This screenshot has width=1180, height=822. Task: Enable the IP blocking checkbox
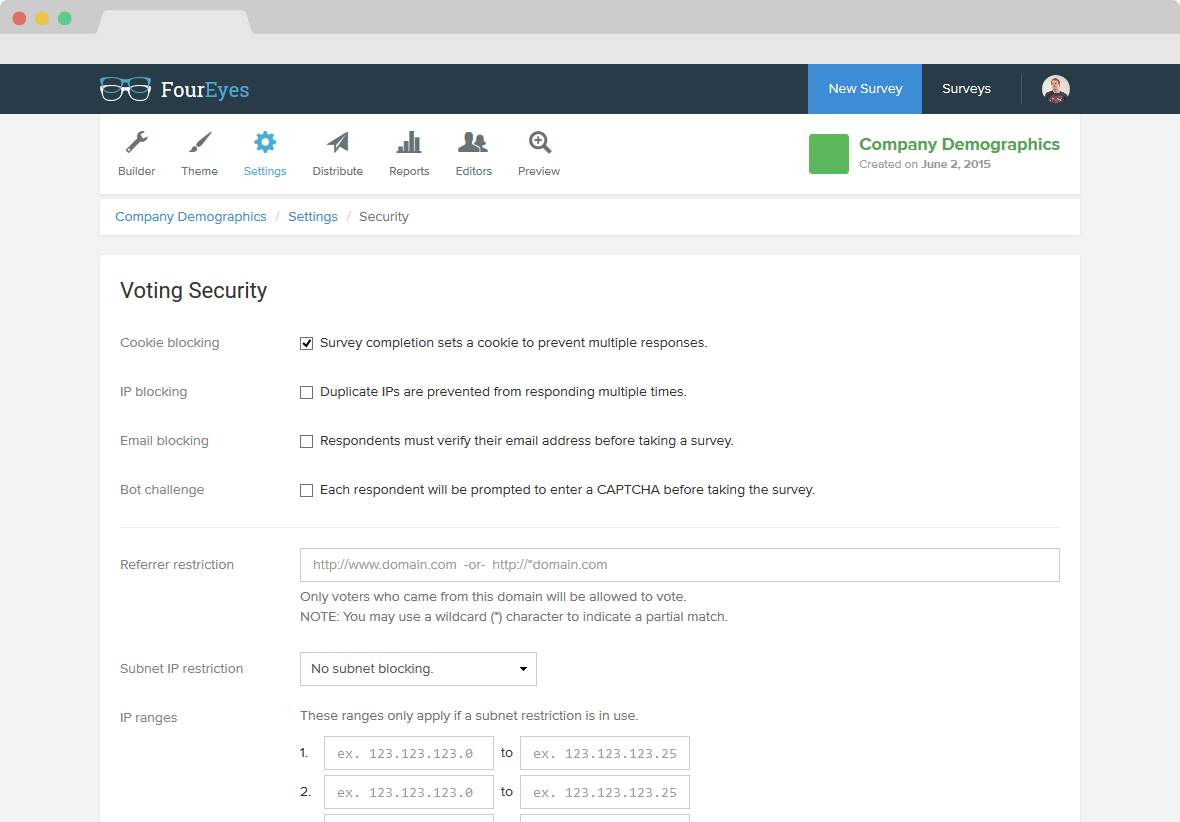tap(306, 392)
